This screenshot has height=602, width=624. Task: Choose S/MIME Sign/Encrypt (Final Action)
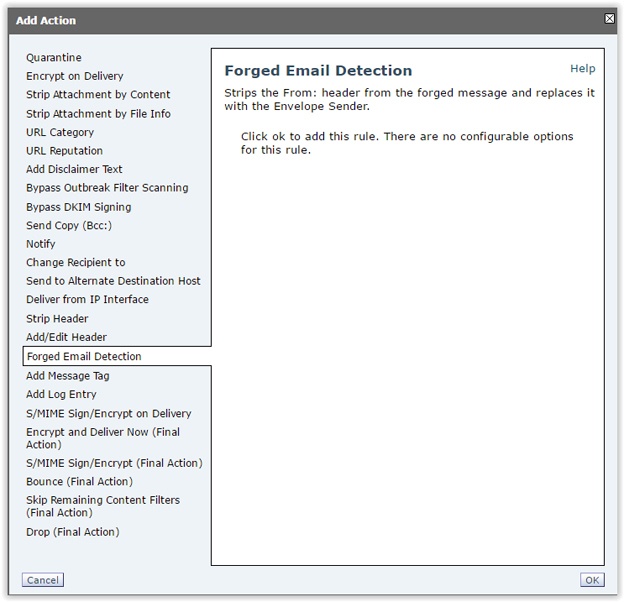(114, 463)
